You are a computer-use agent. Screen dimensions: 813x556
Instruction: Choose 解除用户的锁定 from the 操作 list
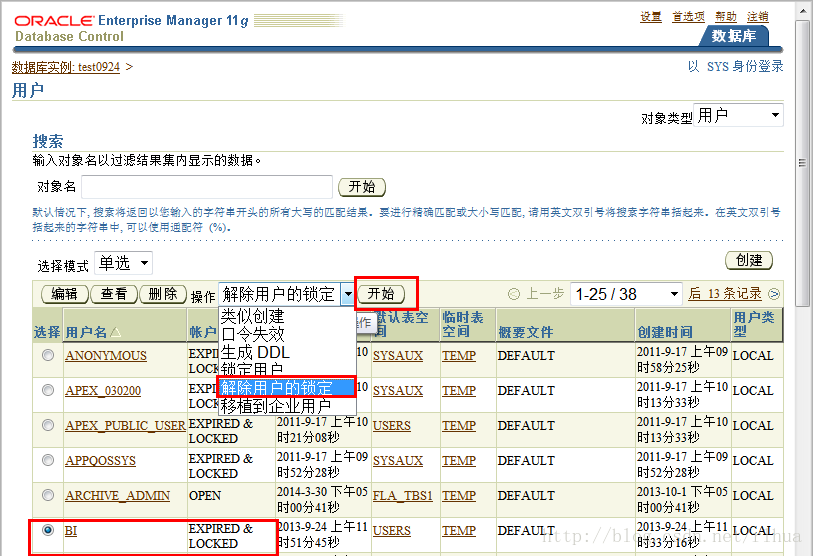286,387
